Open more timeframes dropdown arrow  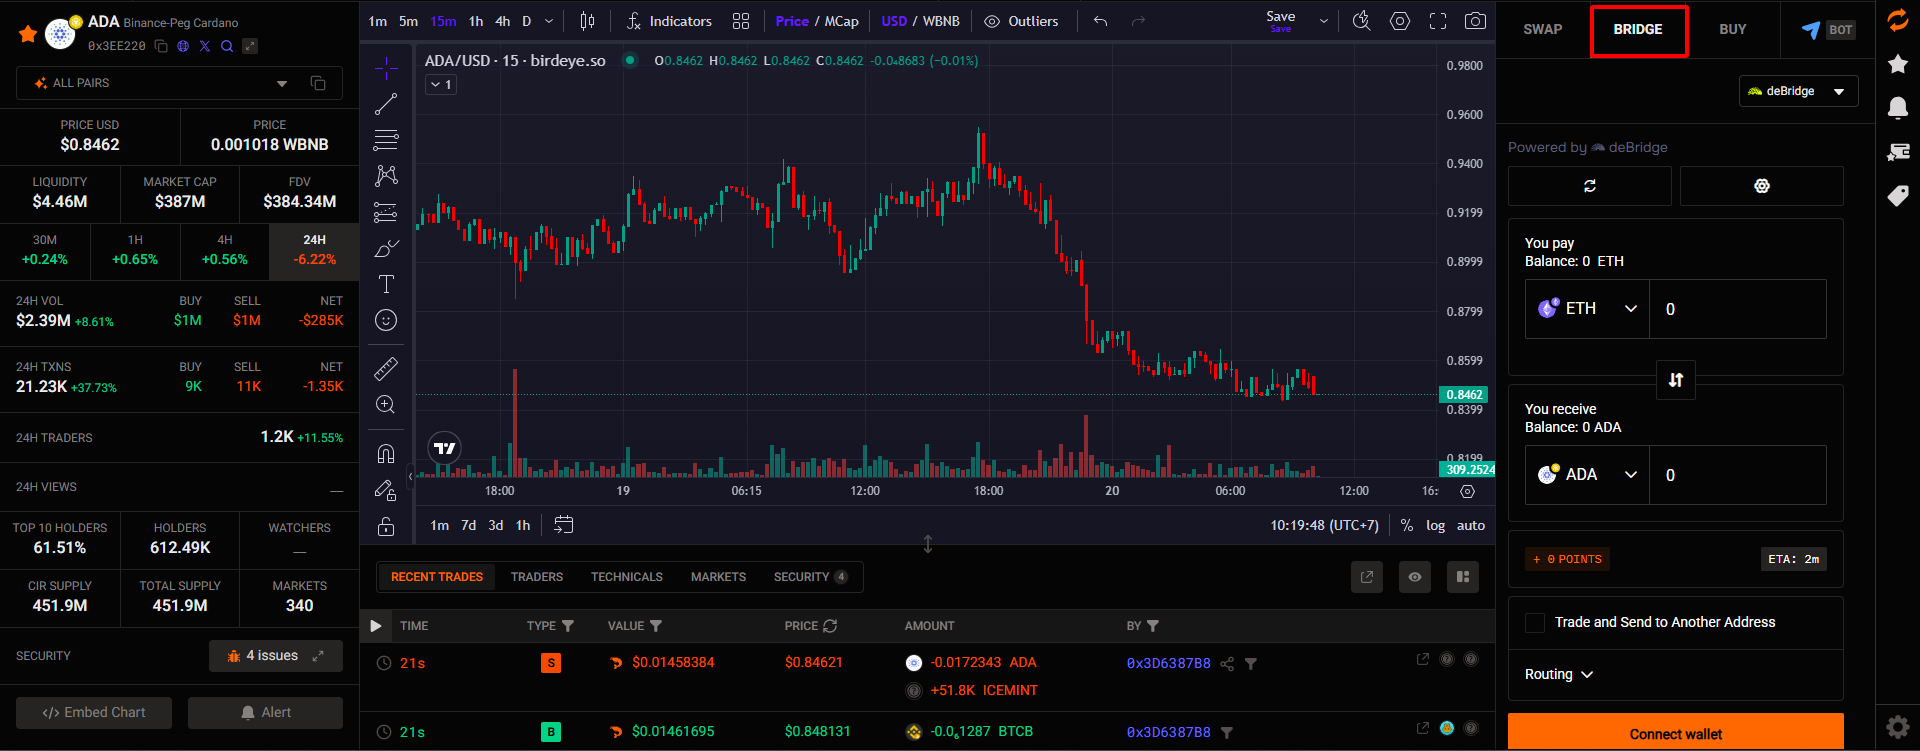(x=549, y=21)
